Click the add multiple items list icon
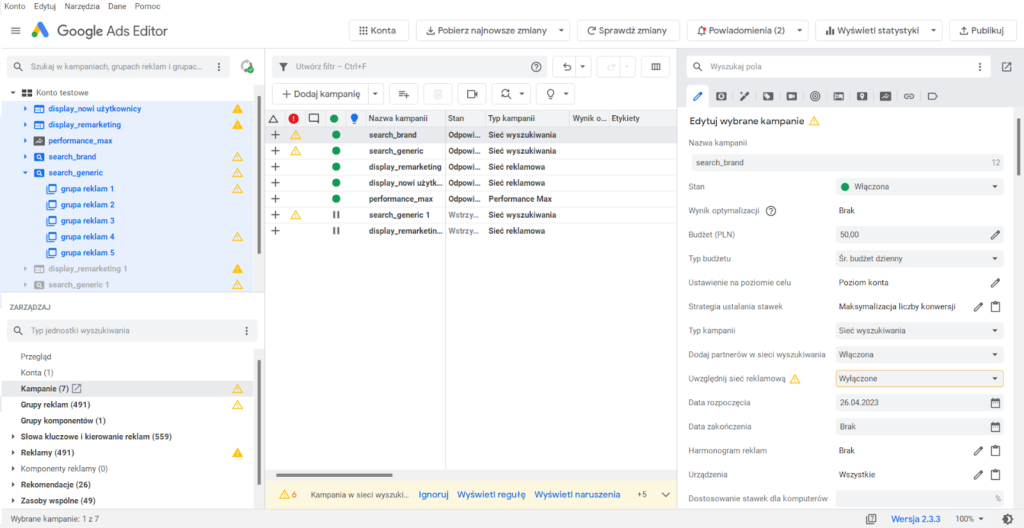The height and width of the screenshot is (528, 1024). pos(404,94)
